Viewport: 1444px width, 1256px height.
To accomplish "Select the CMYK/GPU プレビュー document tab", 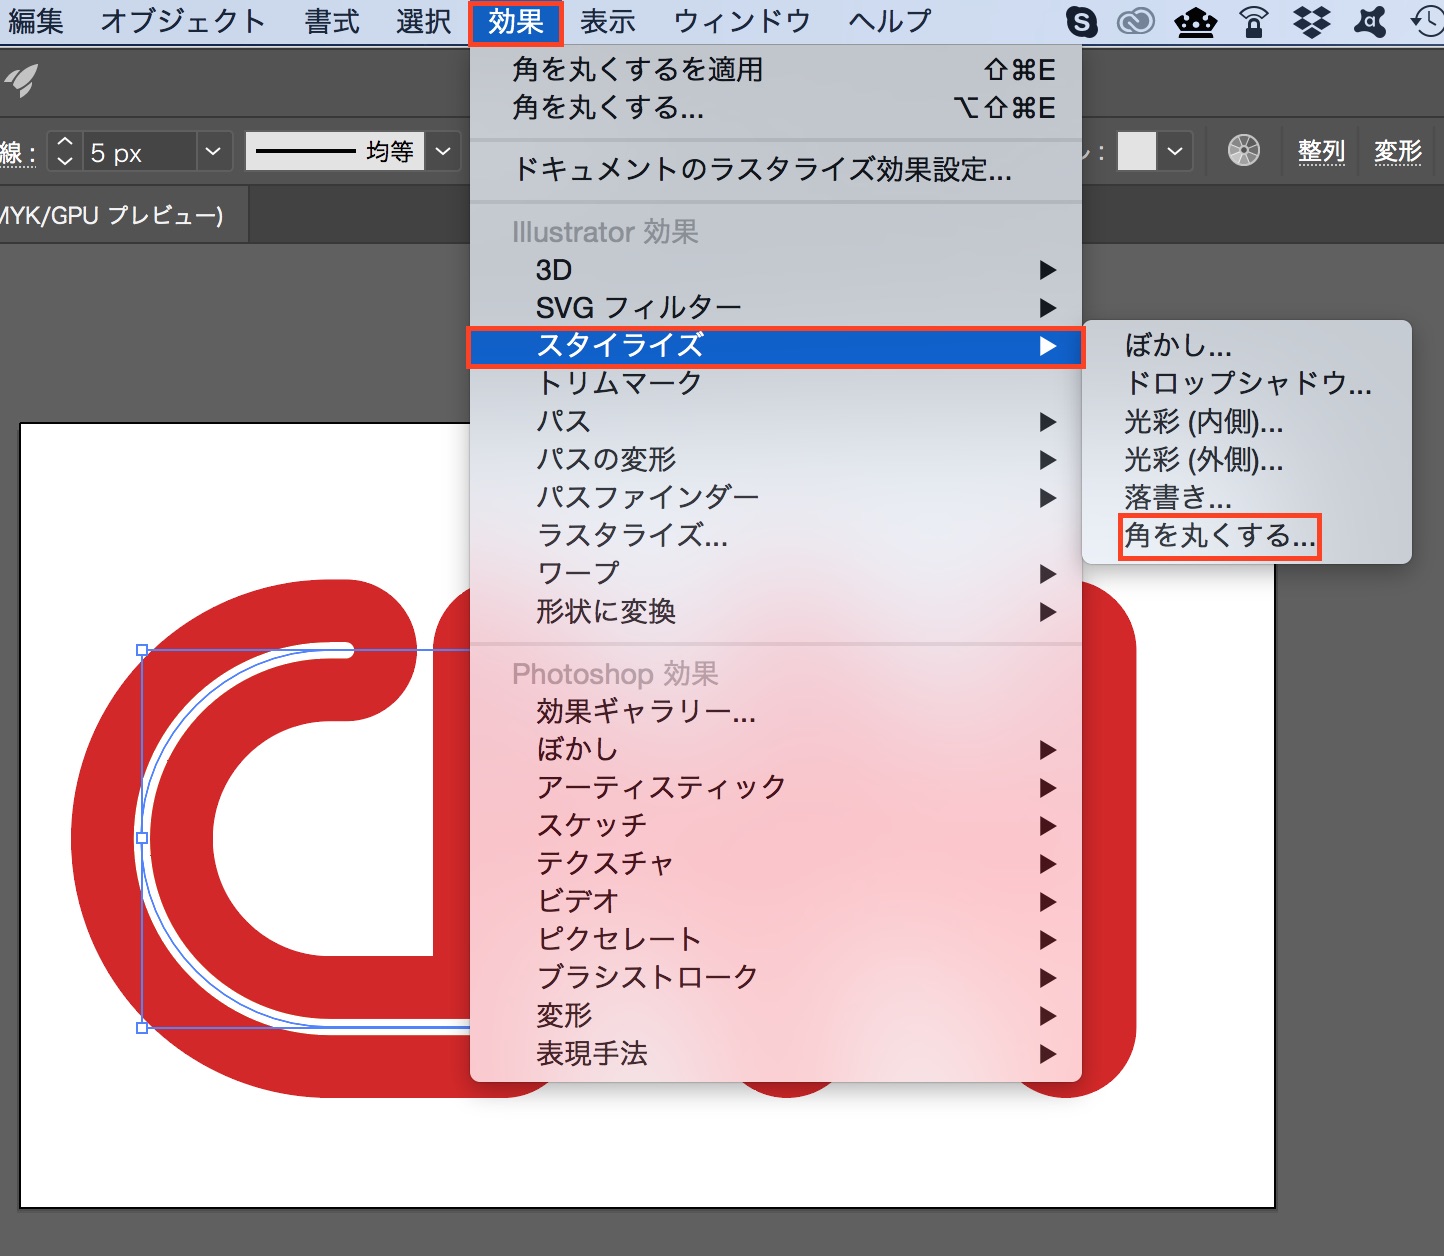I will click(x=123, y=215).
